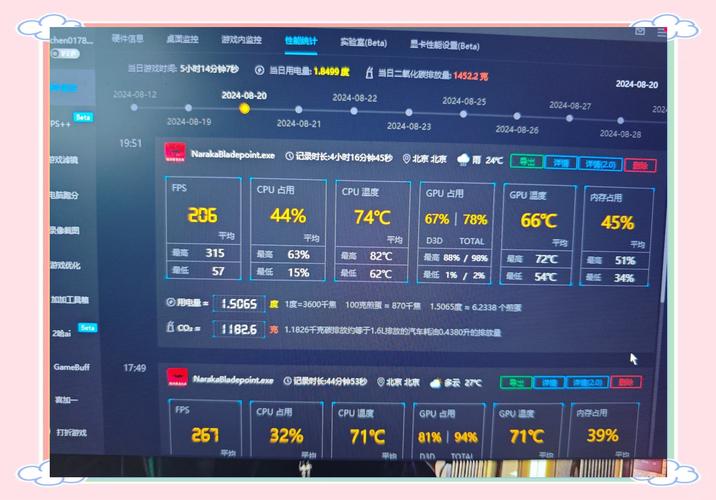
Task: Select the 2024-08-23 timeline dot
Action: pyautogui.click(x=409, y=112)
